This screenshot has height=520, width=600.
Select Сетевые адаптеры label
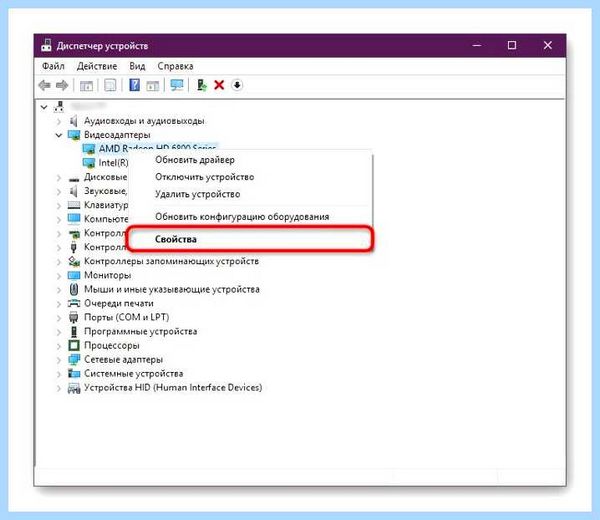[123, 360]
